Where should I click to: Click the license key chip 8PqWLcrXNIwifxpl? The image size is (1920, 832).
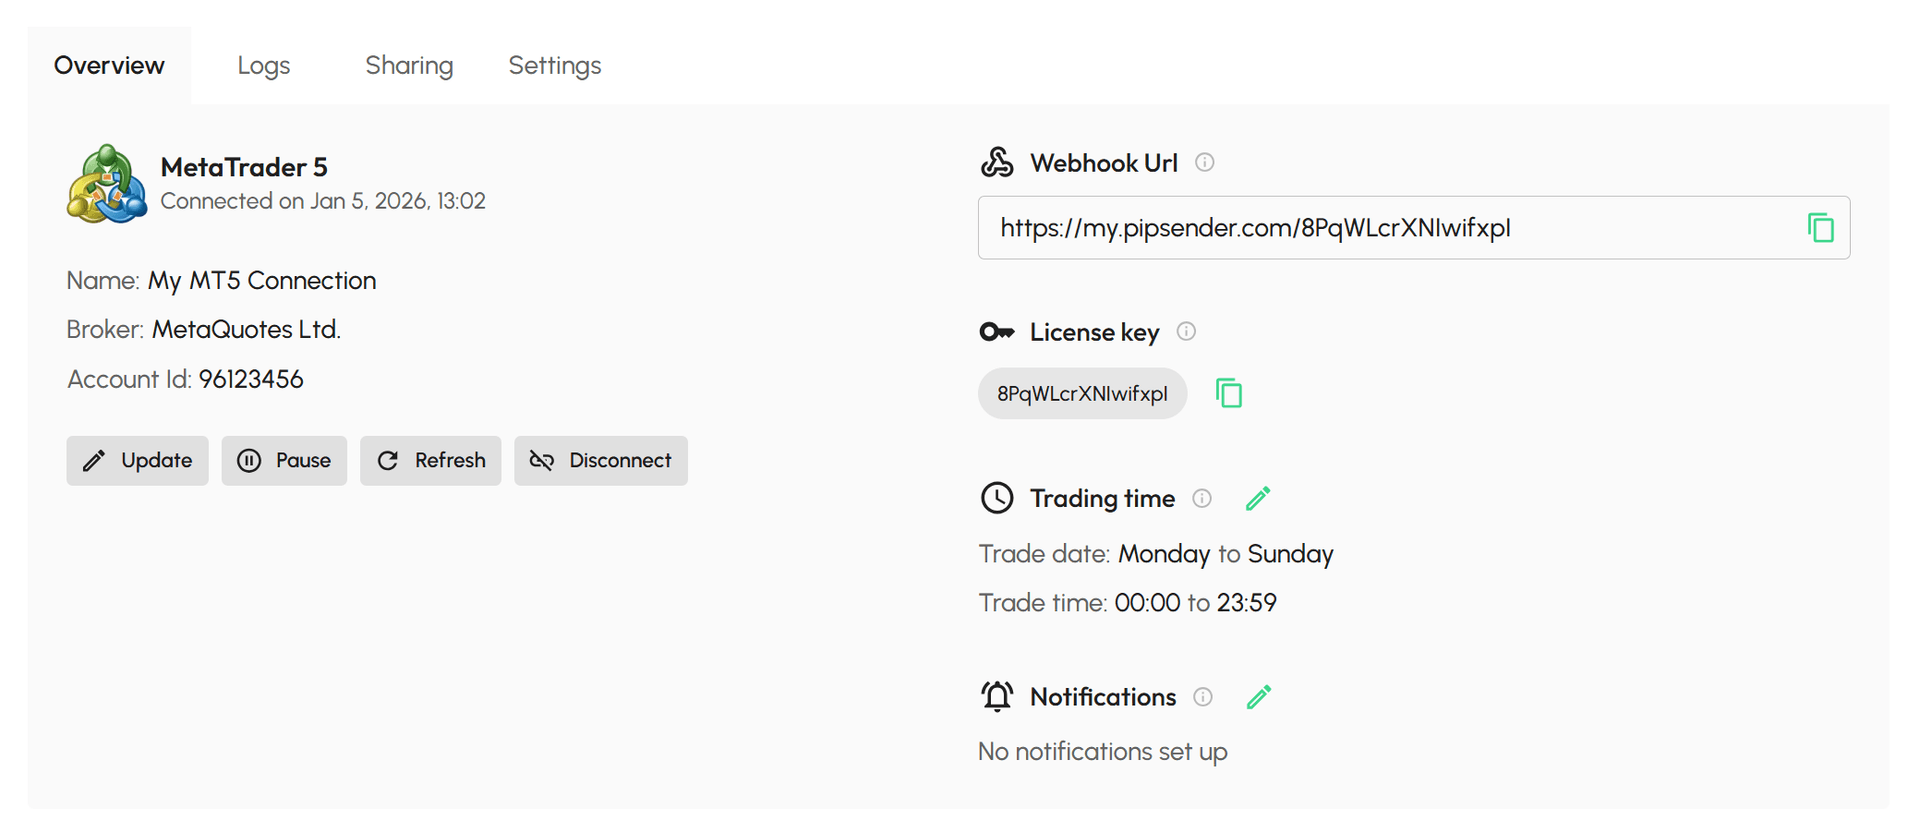pyautogui.click(x=1082, y=394)
